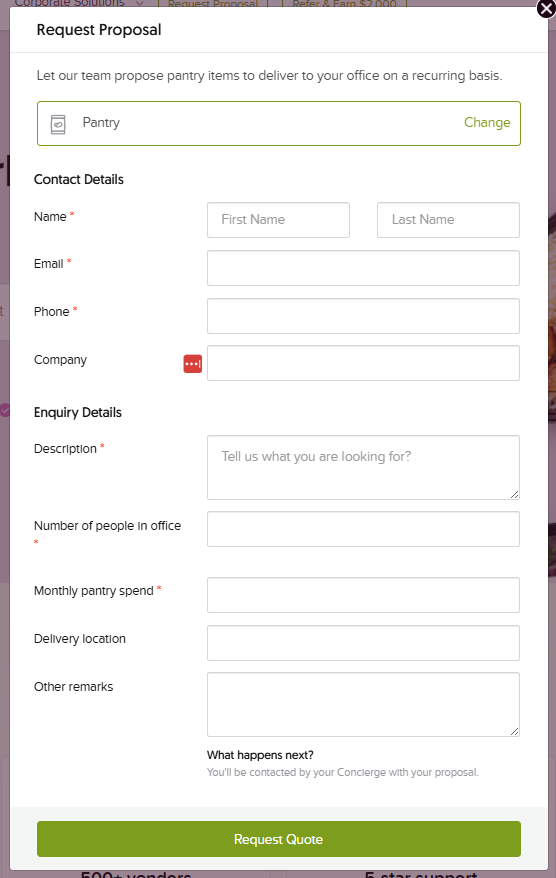556x878 pixels.
Task: Click the Delivery location field
Action: [363, 643]
